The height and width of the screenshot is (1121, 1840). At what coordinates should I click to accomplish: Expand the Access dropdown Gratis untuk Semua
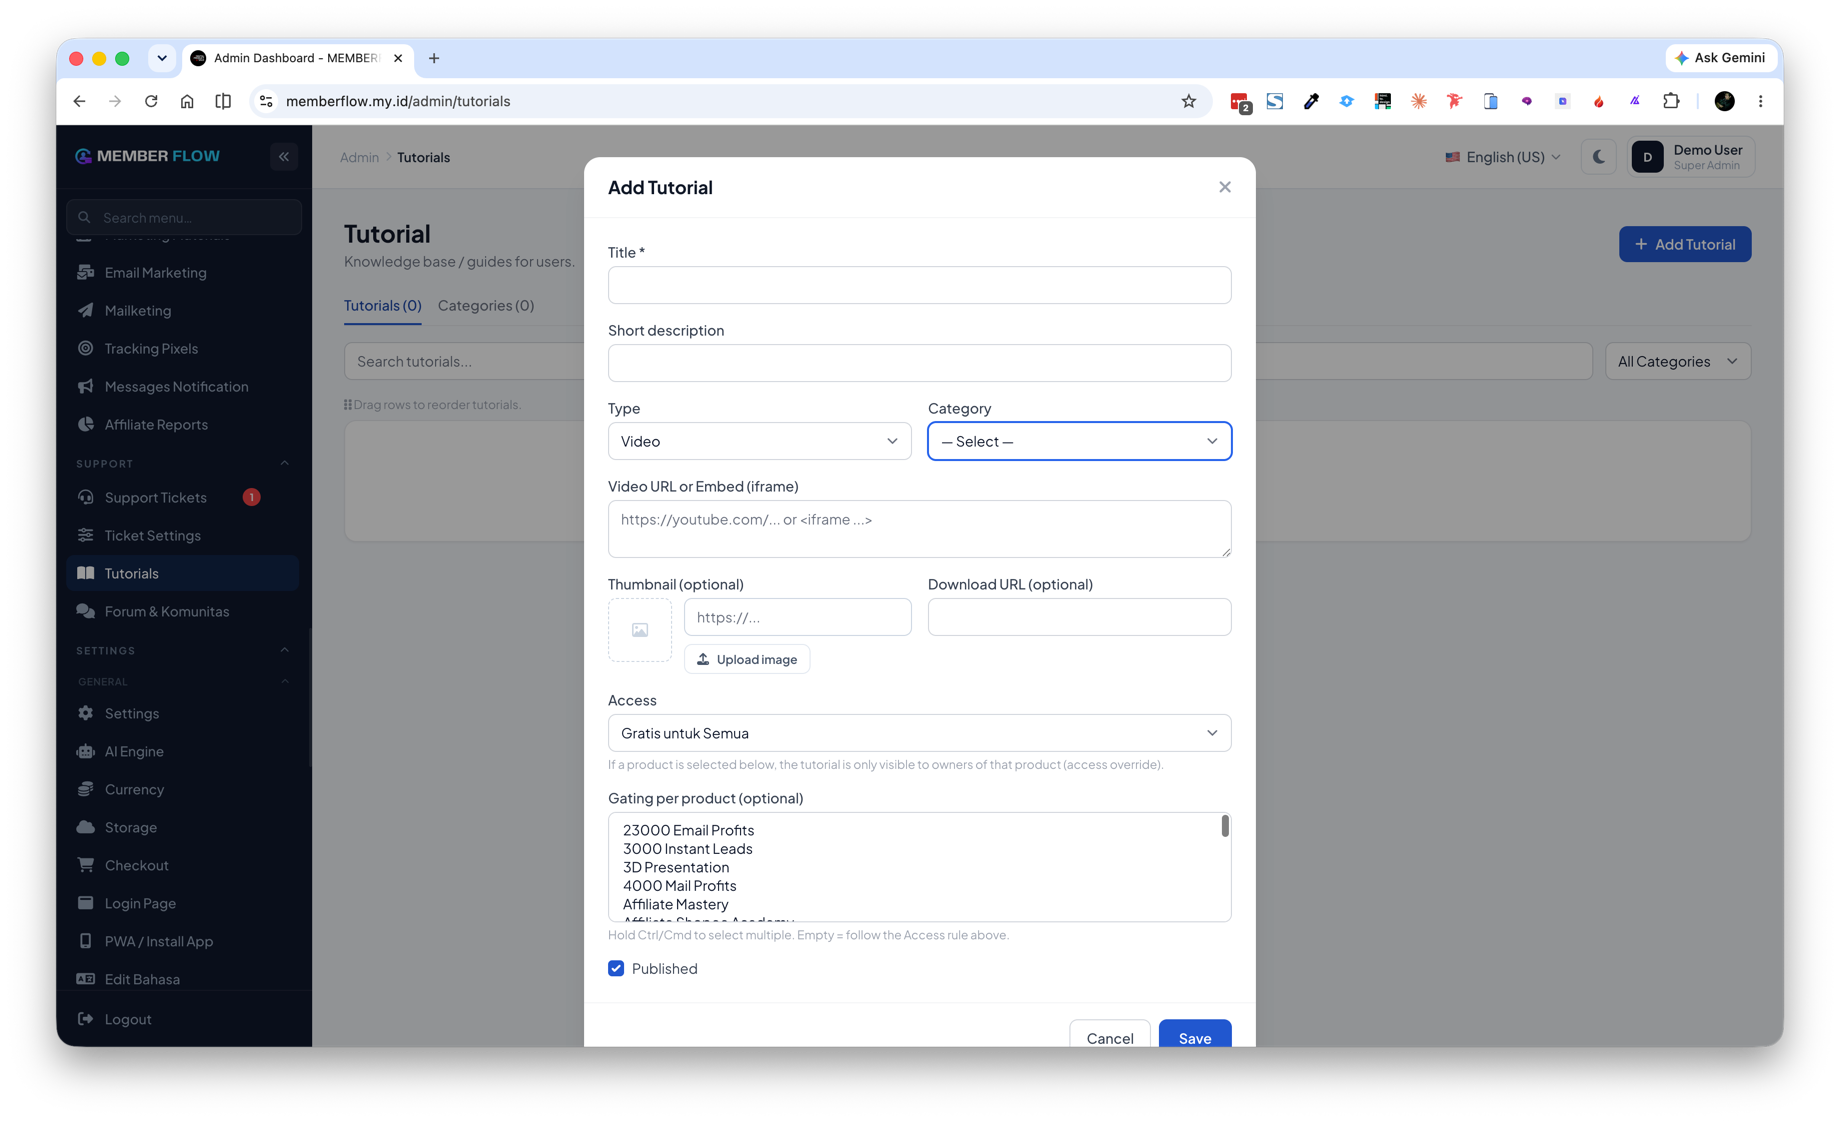tap(919, 733)
